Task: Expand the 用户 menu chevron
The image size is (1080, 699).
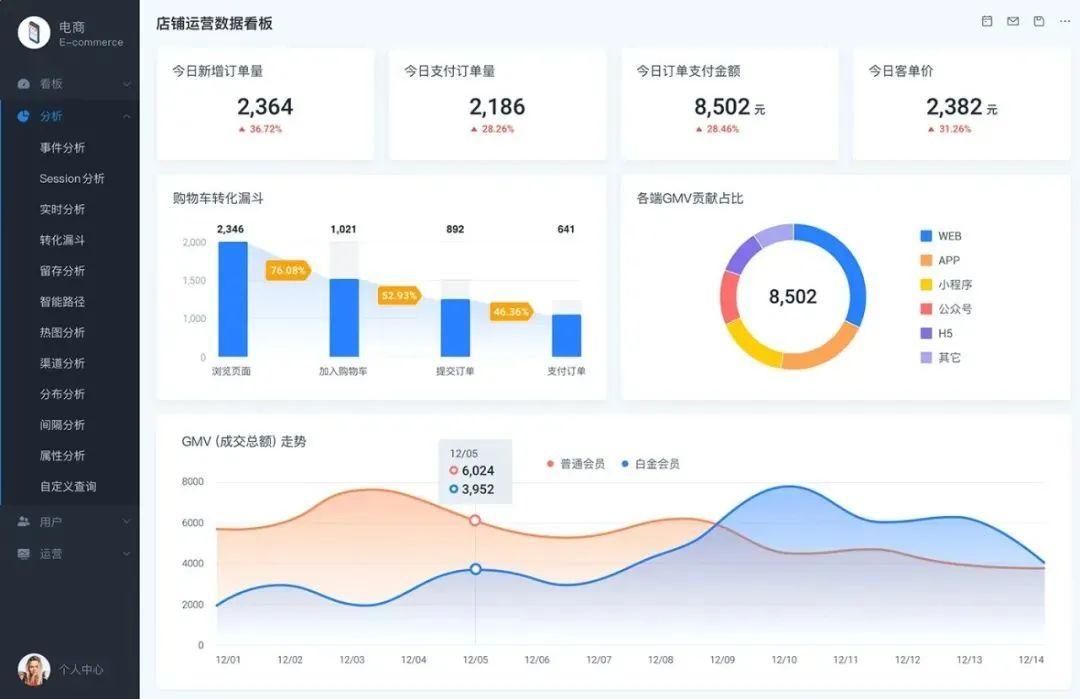Action: point(127,521)
